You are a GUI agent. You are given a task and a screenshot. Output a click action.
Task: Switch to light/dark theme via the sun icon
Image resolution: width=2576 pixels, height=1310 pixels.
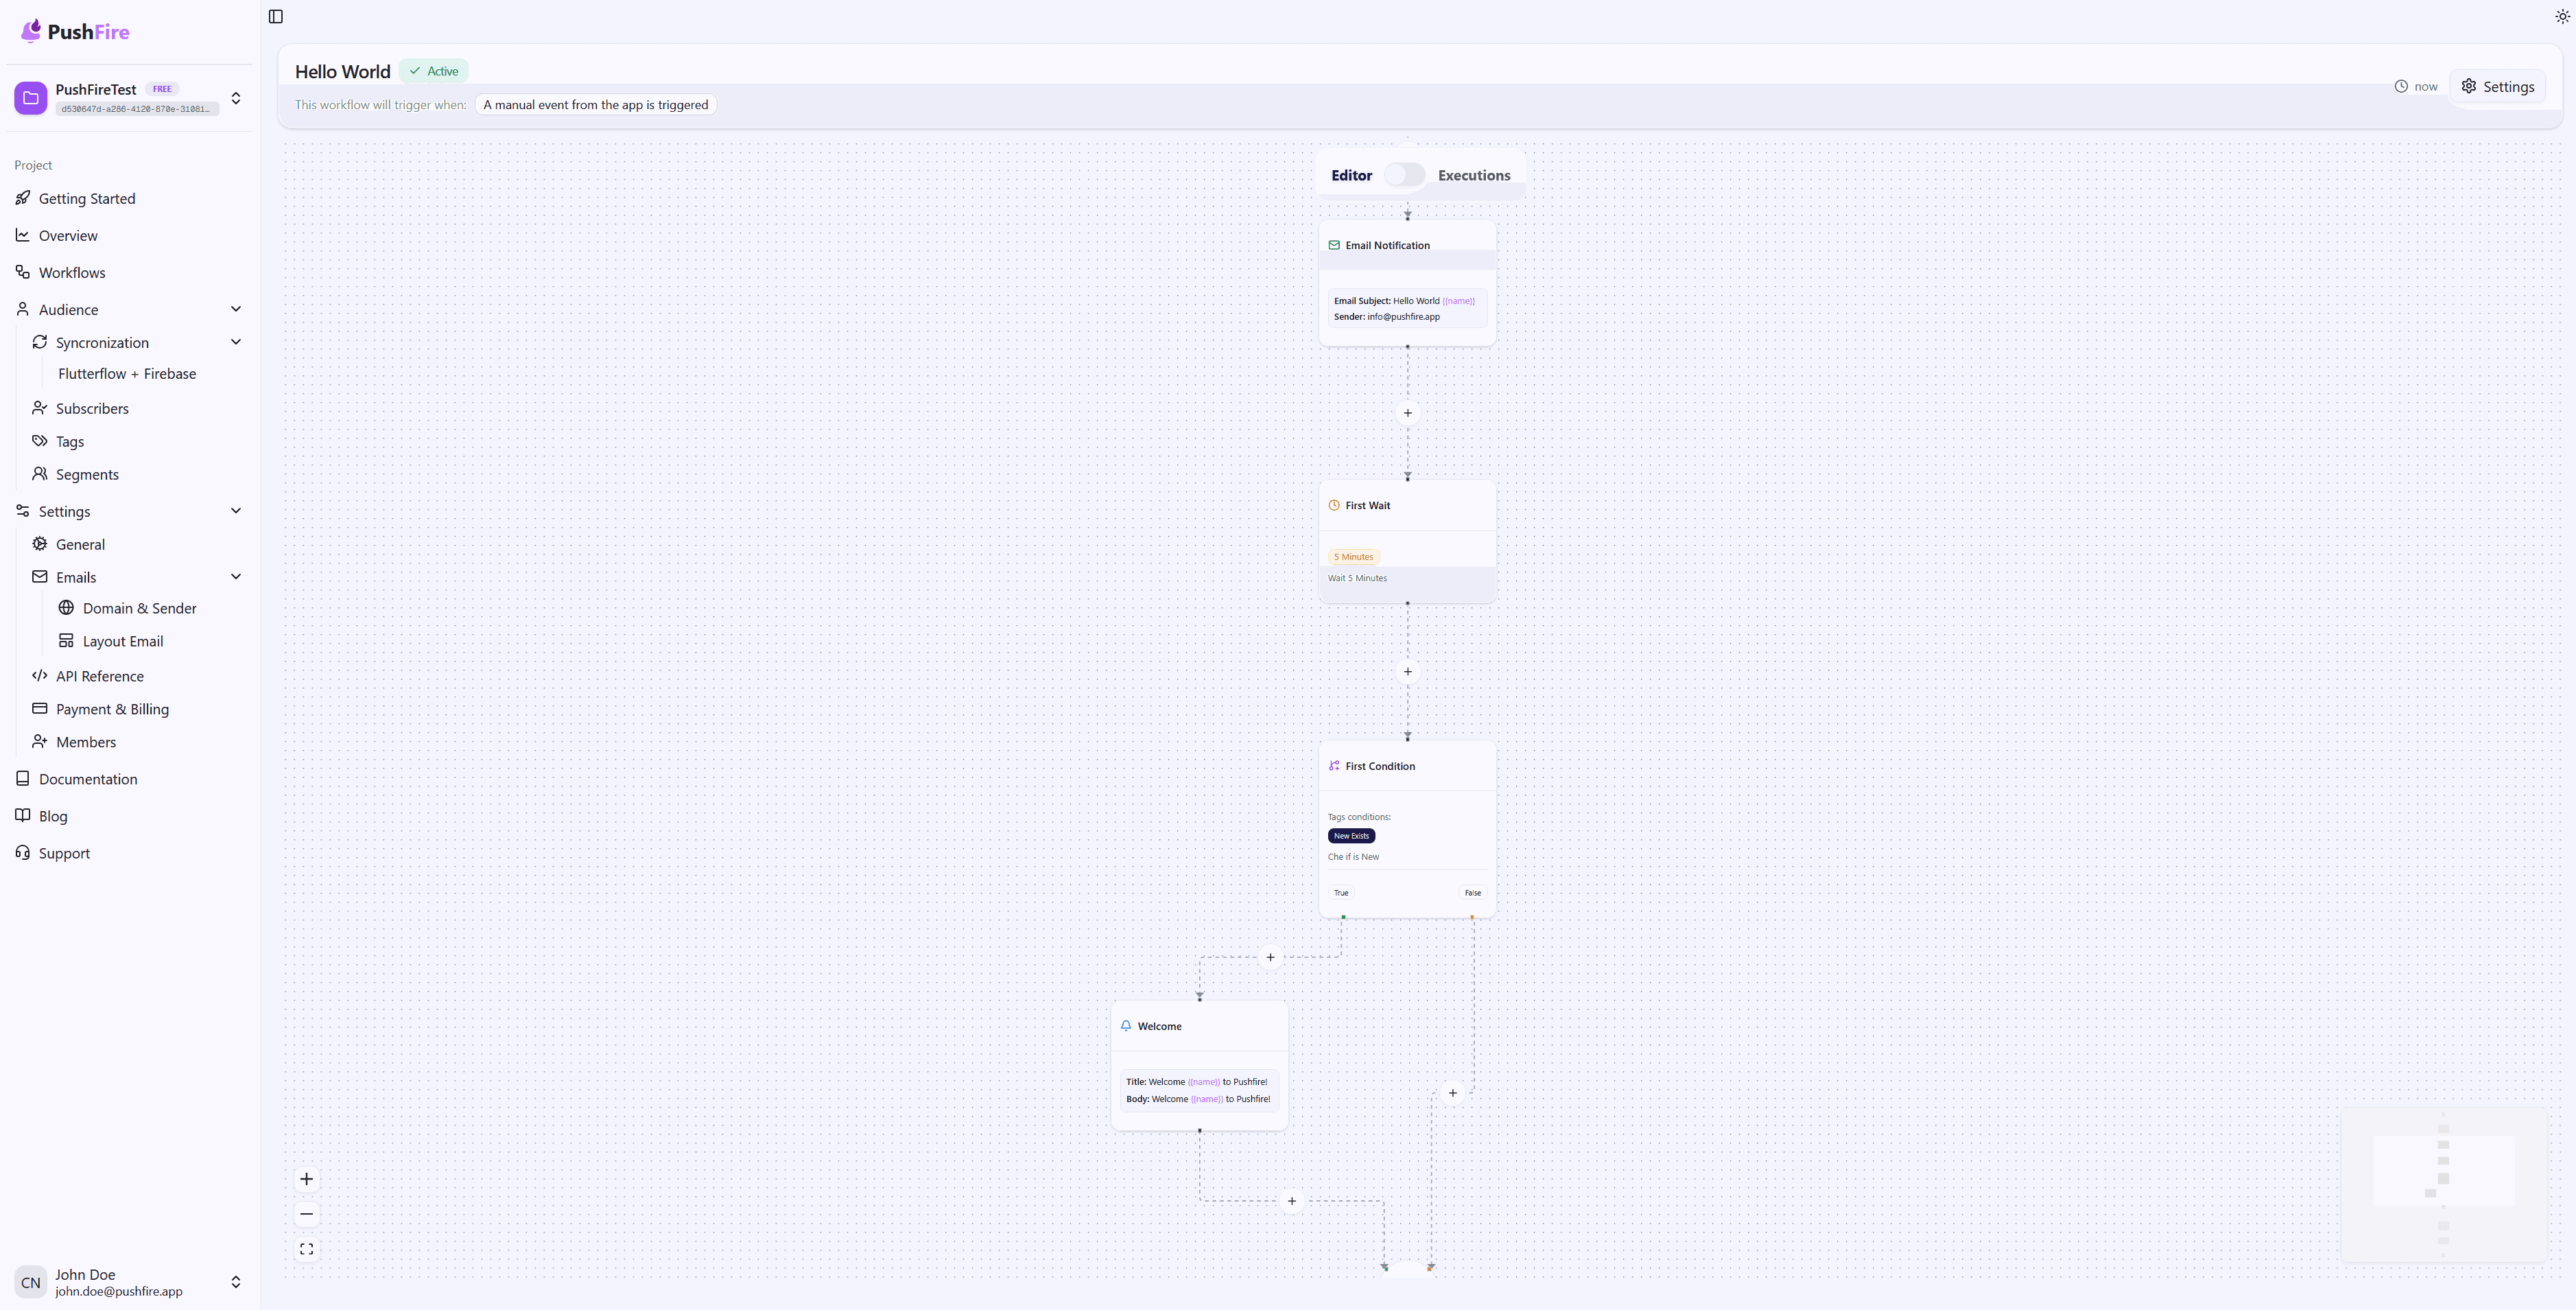[2561, 16]
